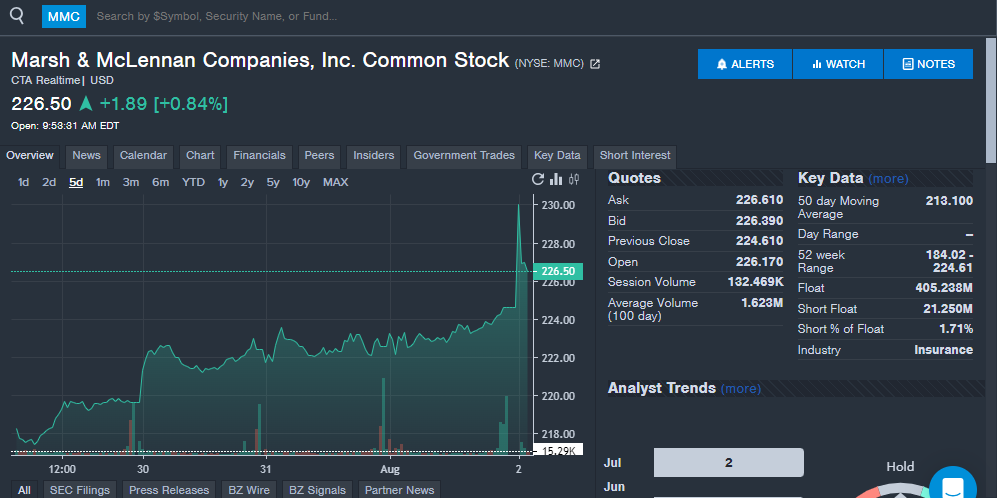Screen dimensions: 997x498
Task: Refresh the chart with the reload icon
Action: 538,179
